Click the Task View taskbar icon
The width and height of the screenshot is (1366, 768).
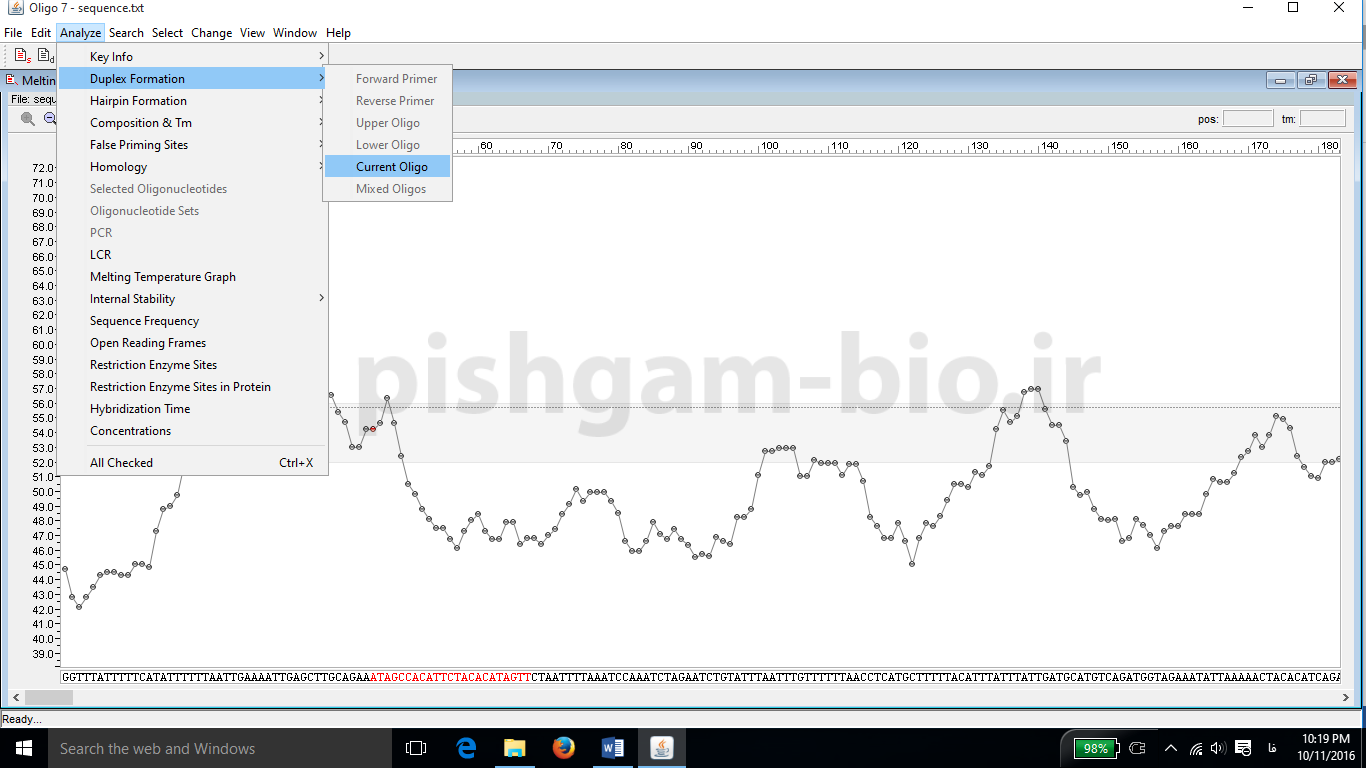click(x=416, y=748)
